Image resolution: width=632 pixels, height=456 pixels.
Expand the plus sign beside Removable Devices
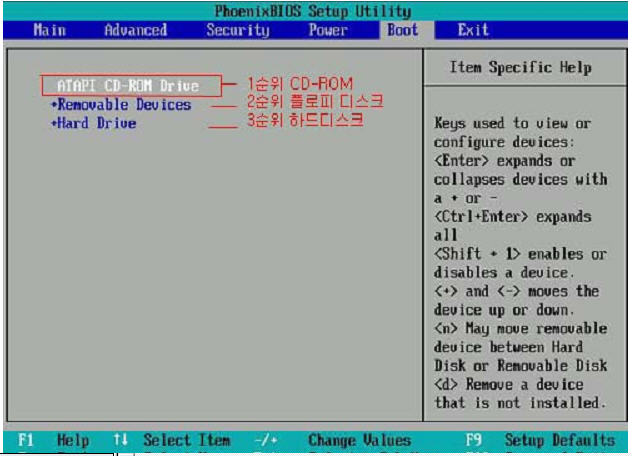[54, 106]
